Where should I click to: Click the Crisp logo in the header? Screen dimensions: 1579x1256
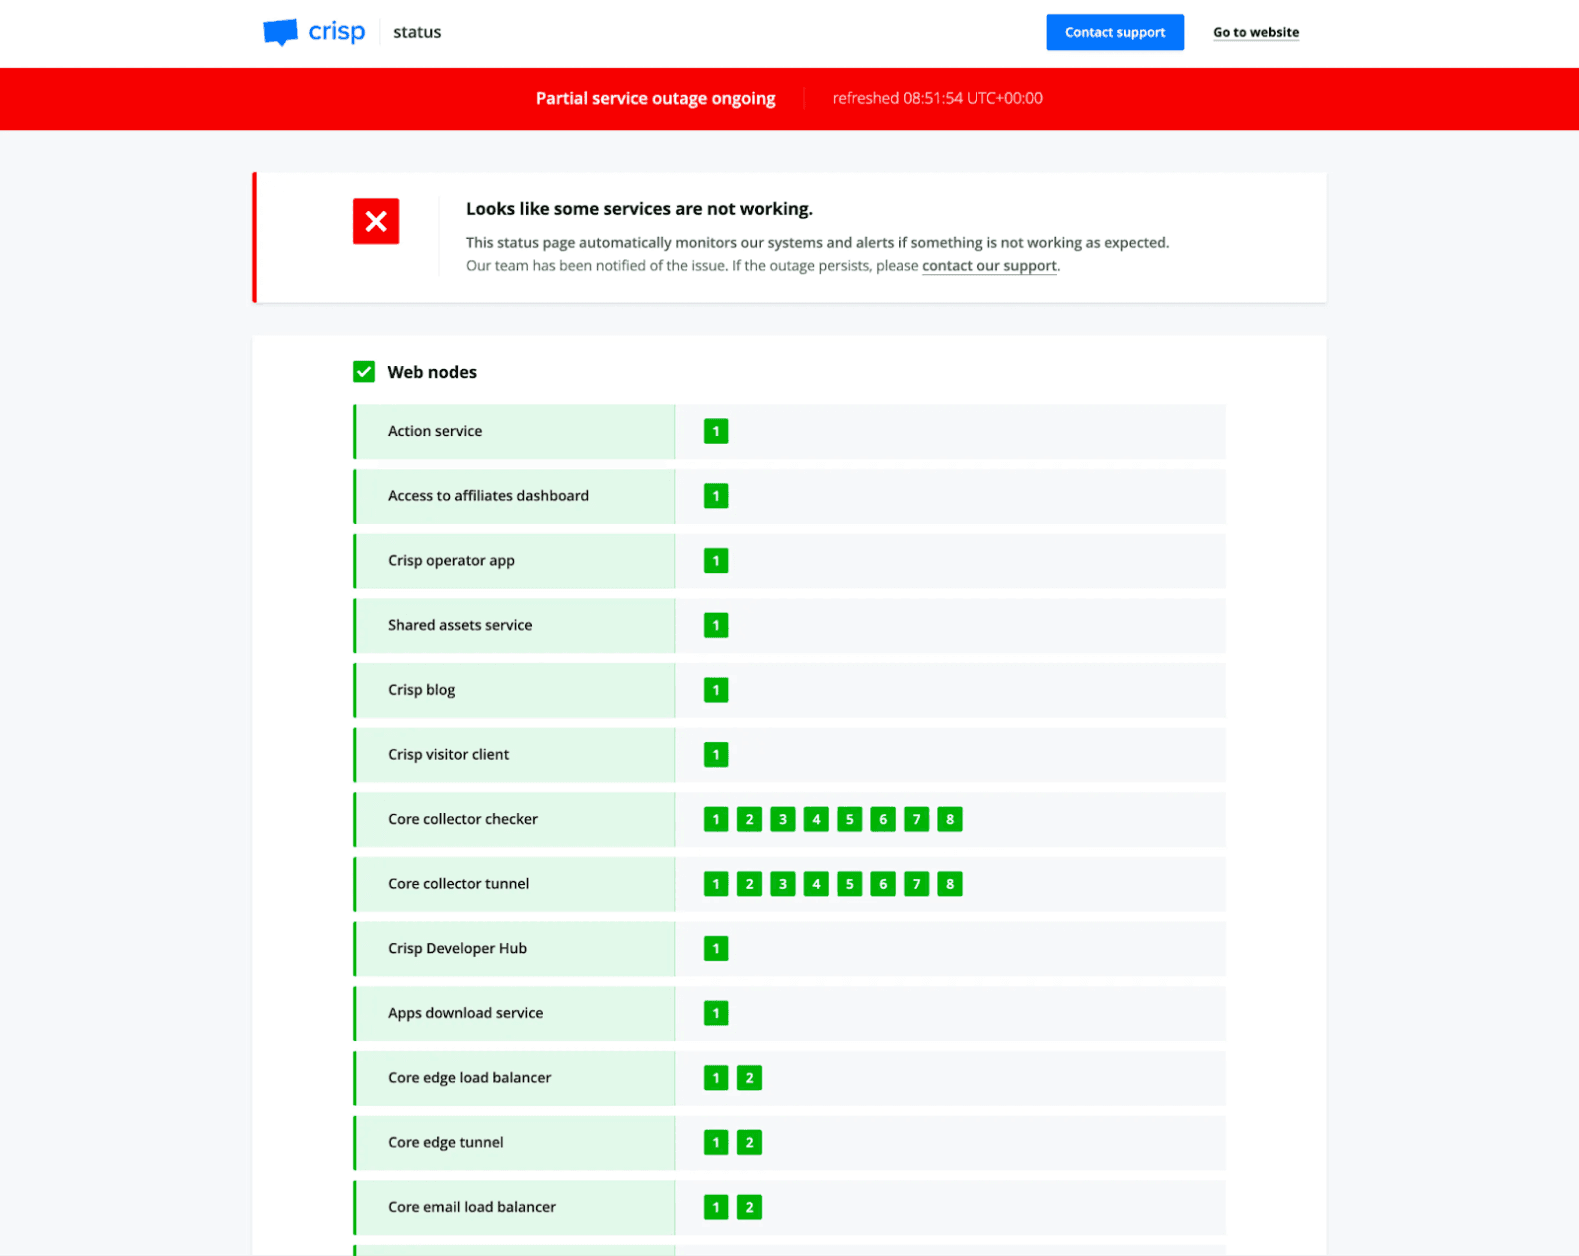(314, 32)
